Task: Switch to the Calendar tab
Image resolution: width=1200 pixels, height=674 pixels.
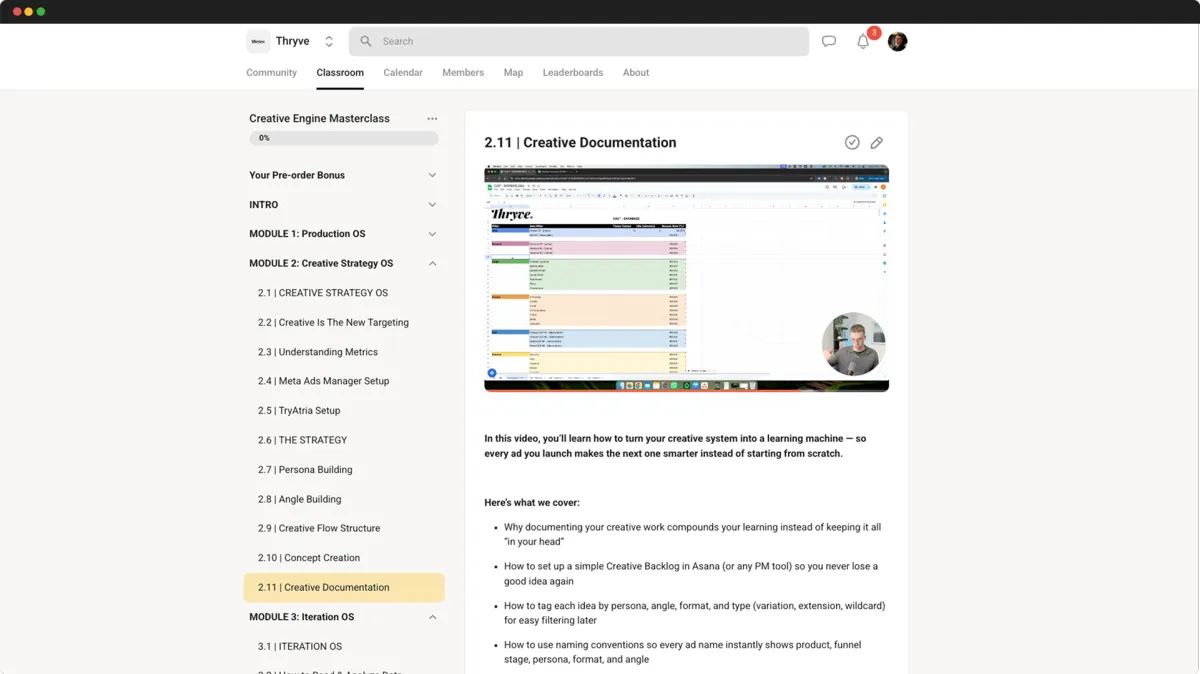Action: (x=403, y=73)
